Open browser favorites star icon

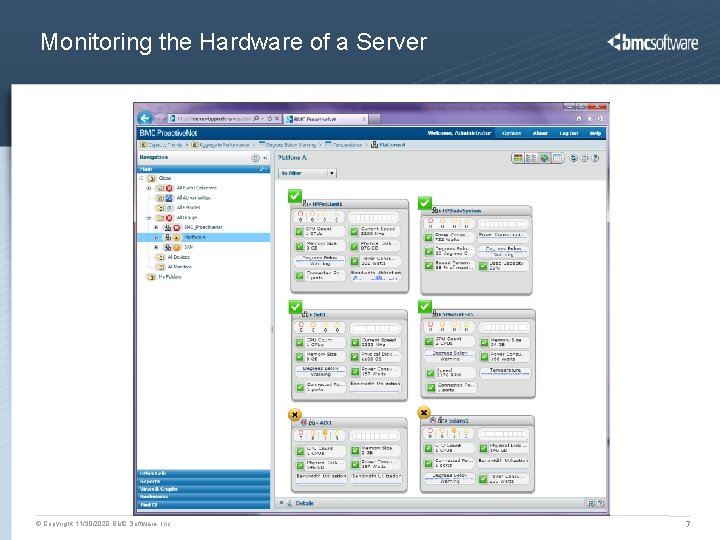click(590, 118)
